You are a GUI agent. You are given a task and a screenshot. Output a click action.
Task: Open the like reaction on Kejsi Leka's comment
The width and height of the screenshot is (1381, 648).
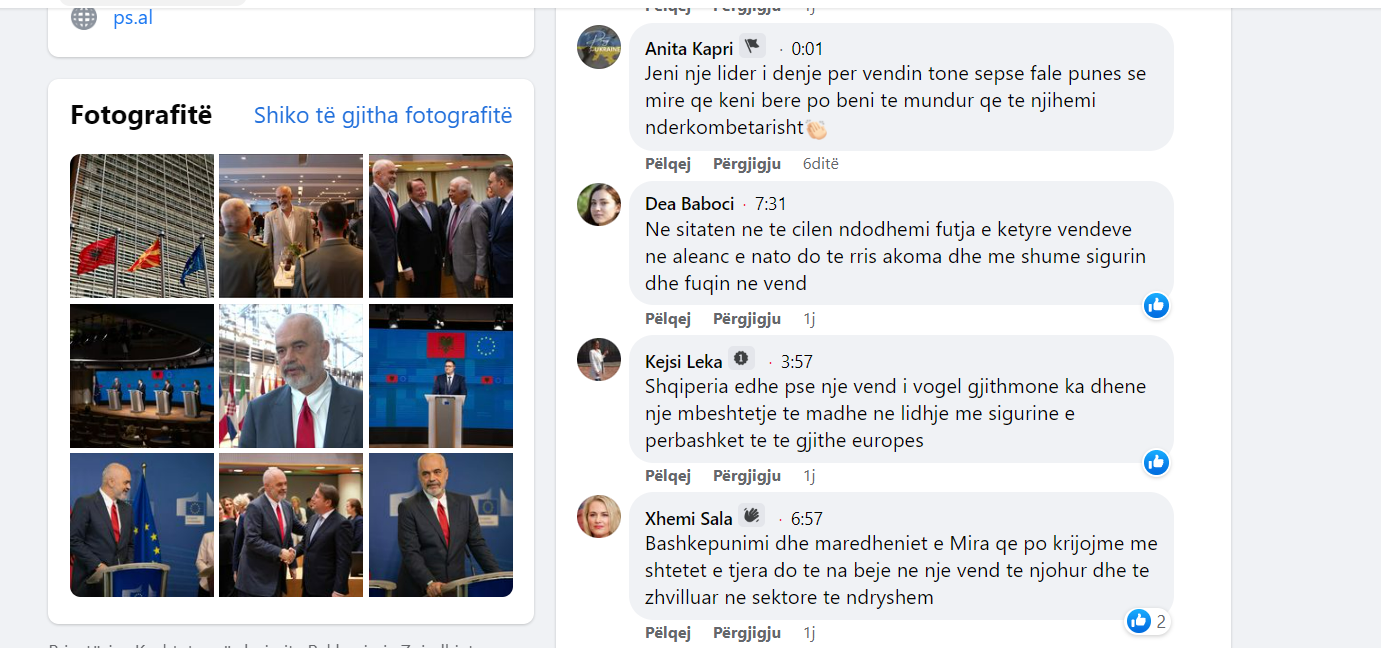coord(1156,462)
